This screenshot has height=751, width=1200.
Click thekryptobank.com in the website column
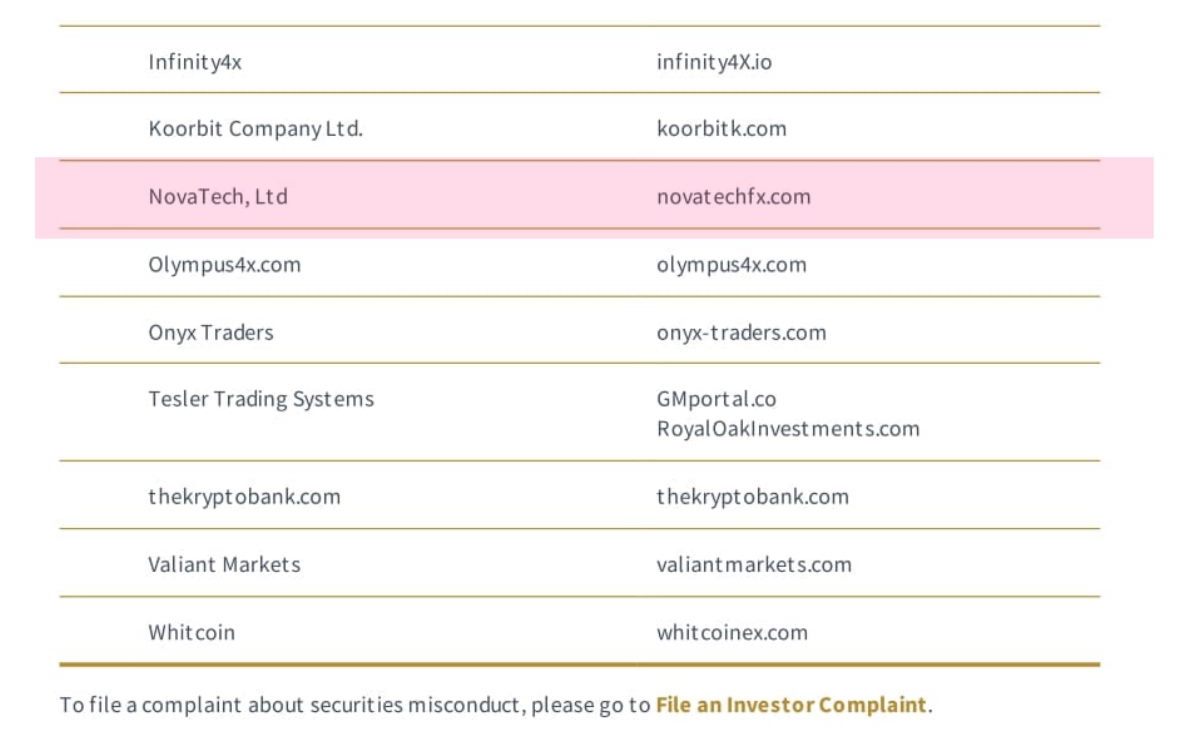752,497
